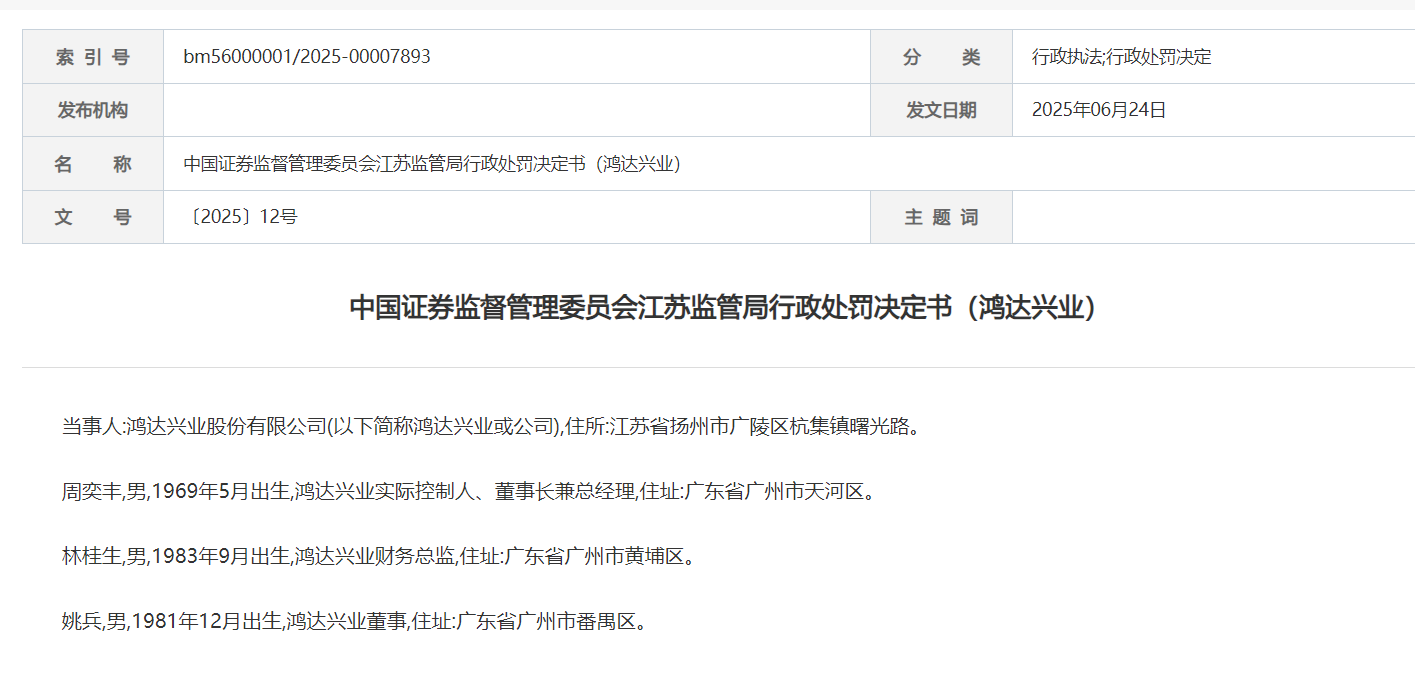
Task: Click the index number bm56000001/2025-00007893
Action: click(307, 57)
